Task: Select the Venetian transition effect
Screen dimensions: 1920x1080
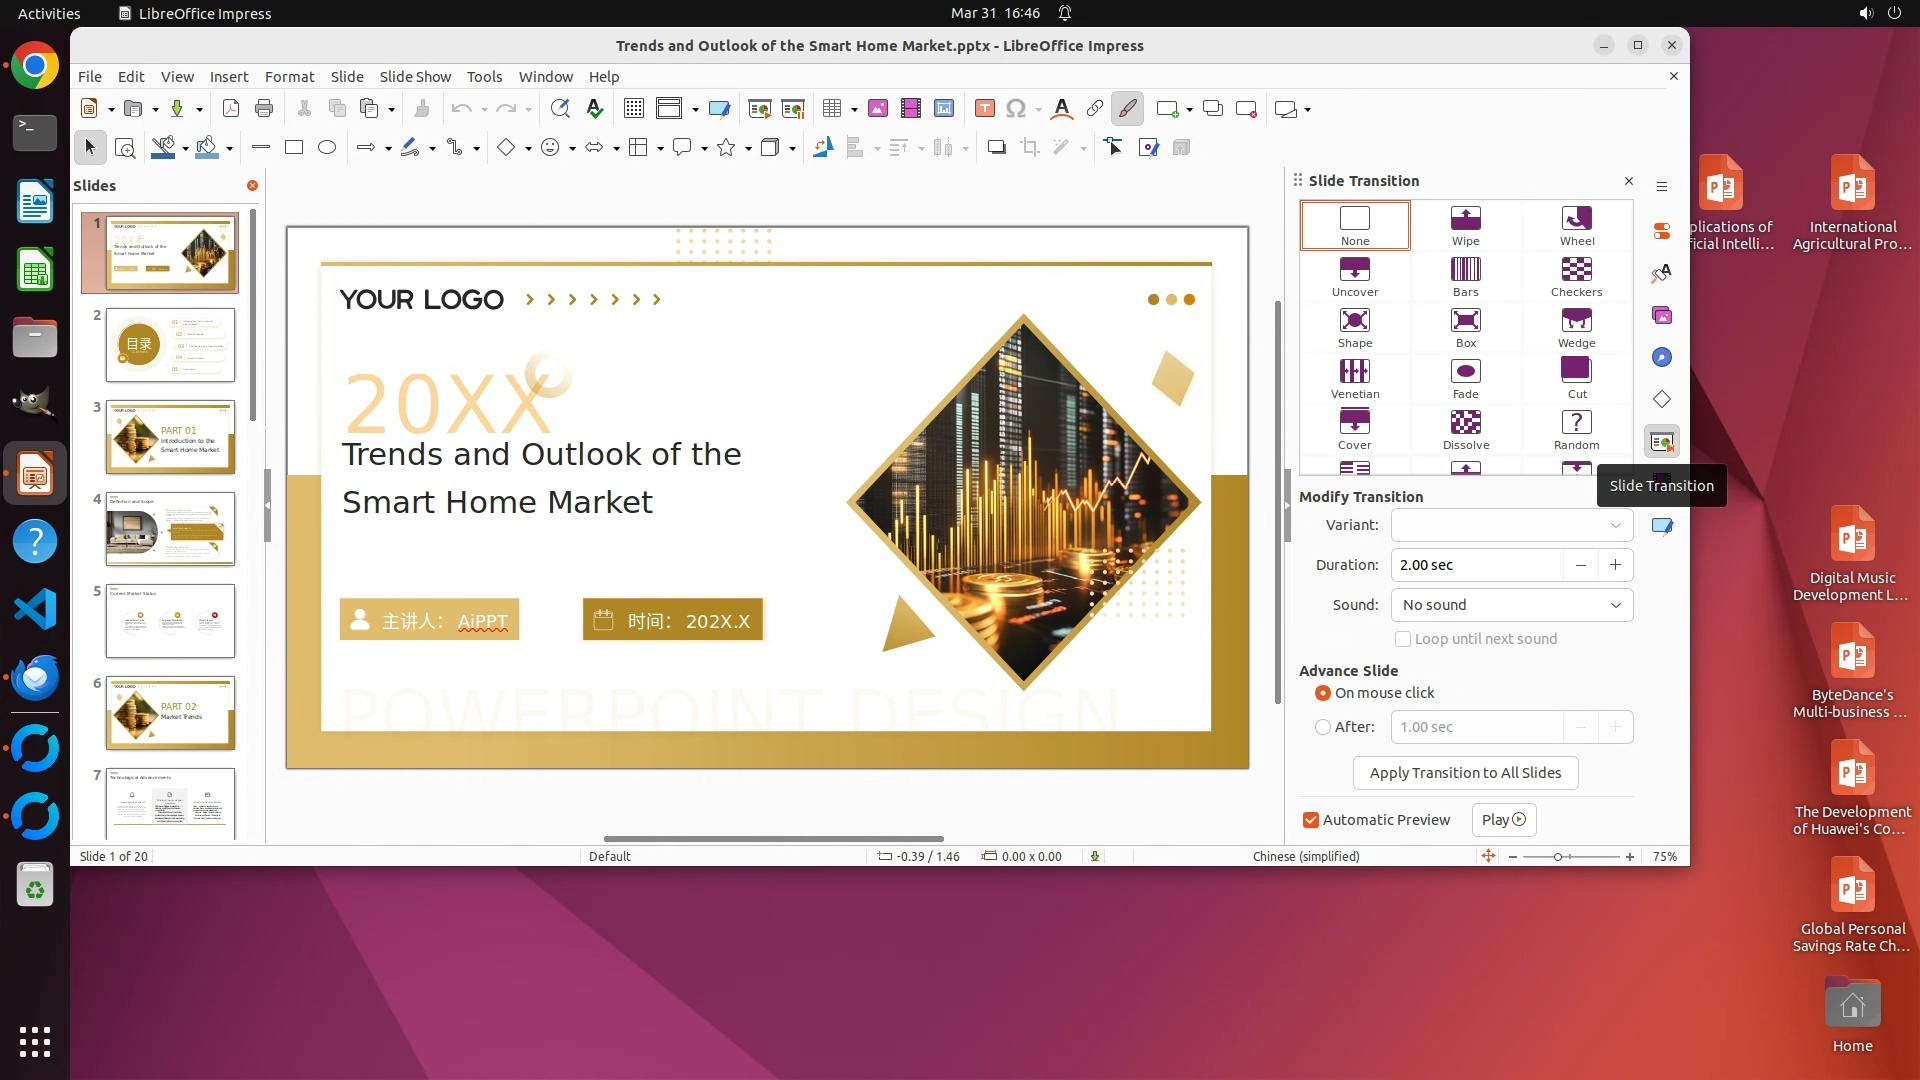Action: (1354, 378)
